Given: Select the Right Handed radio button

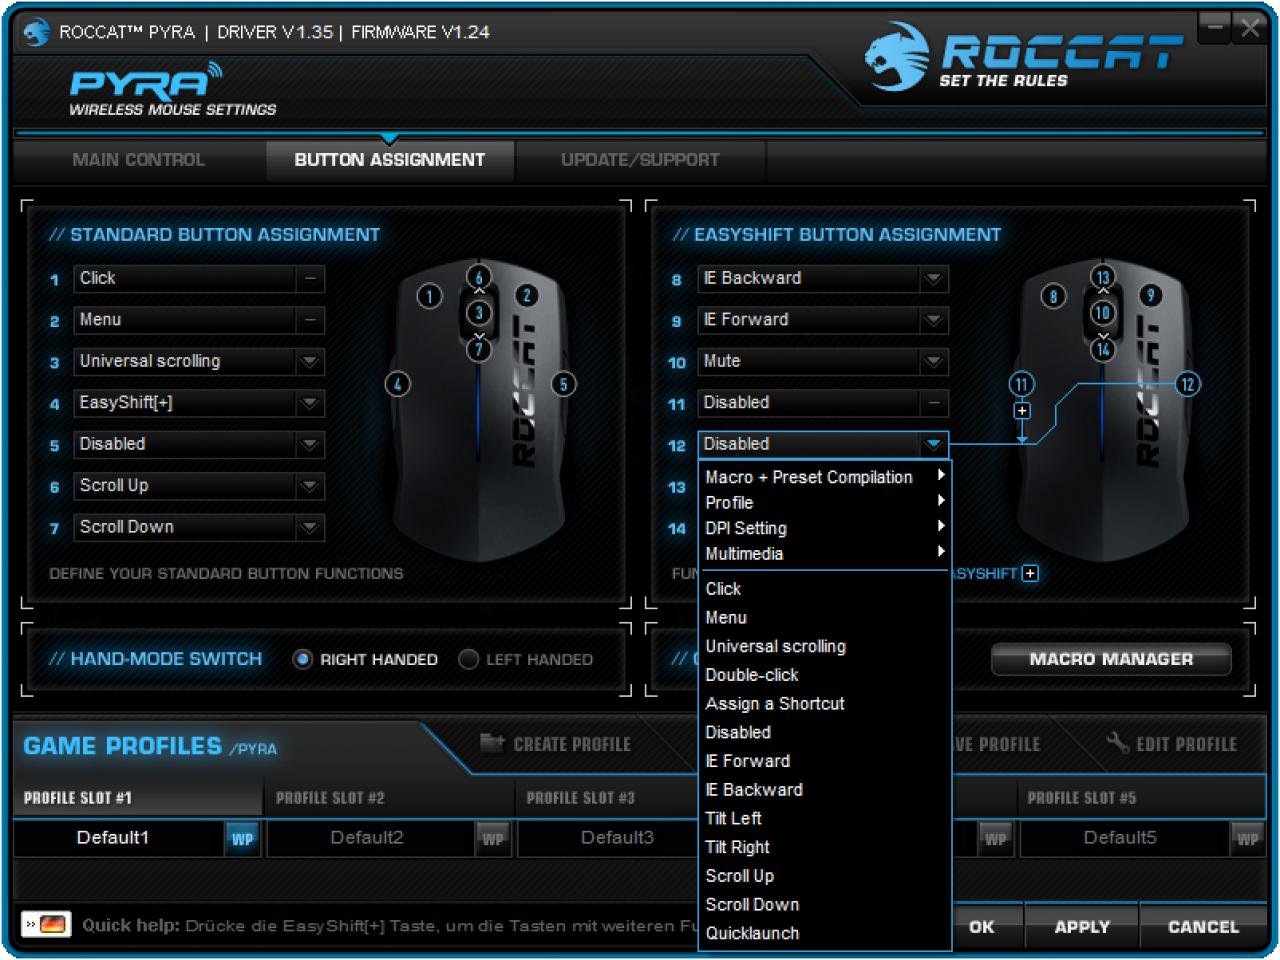Looking at the screenshot, I should (x=302, y=659).
